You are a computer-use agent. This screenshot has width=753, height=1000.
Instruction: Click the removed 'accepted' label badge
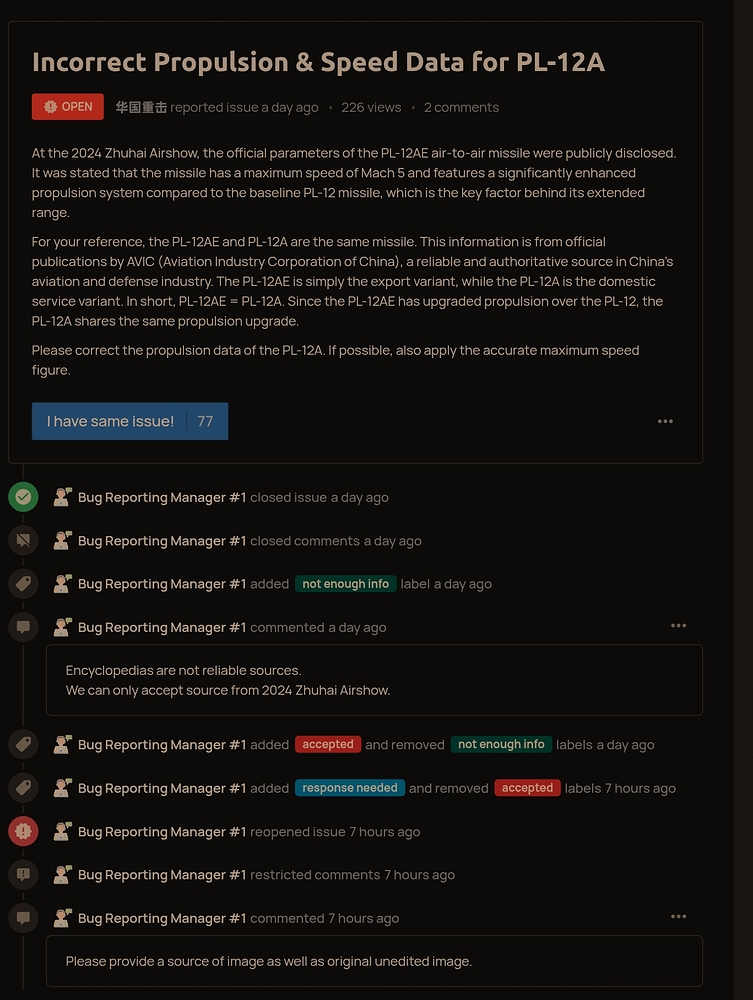527,788
